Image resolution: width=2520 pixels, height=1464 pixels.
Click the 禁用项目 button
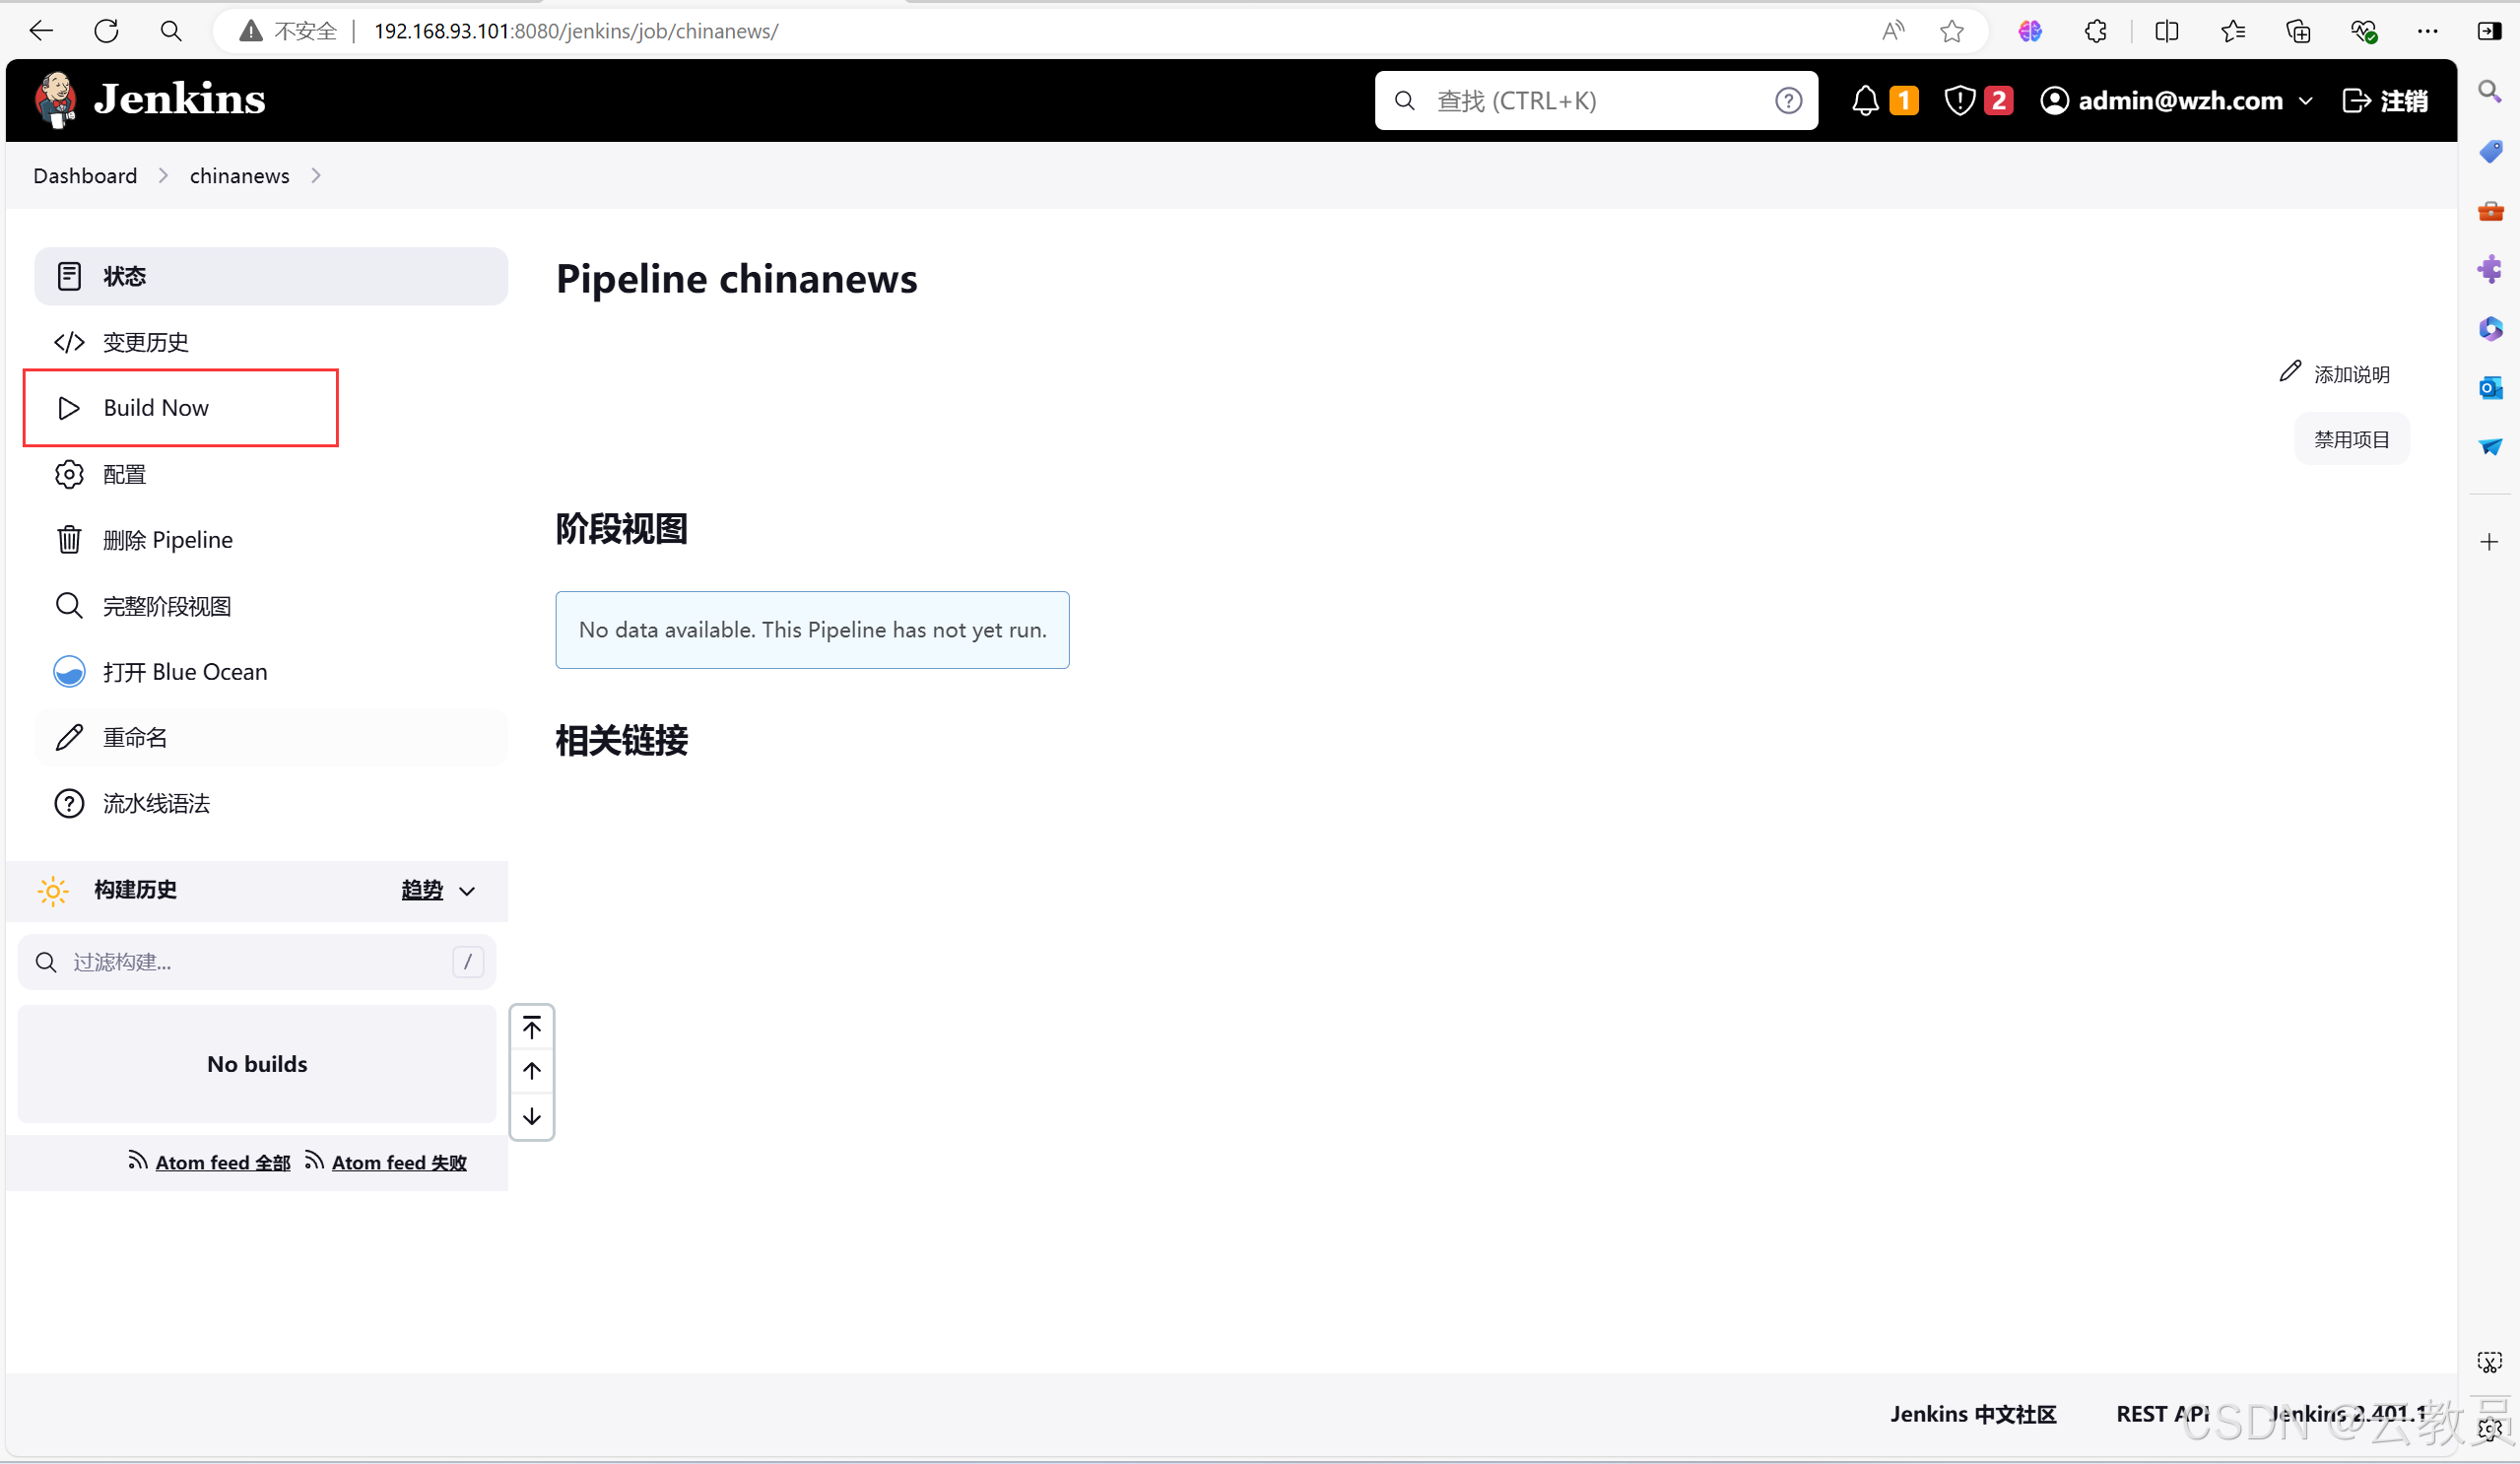2351,439
